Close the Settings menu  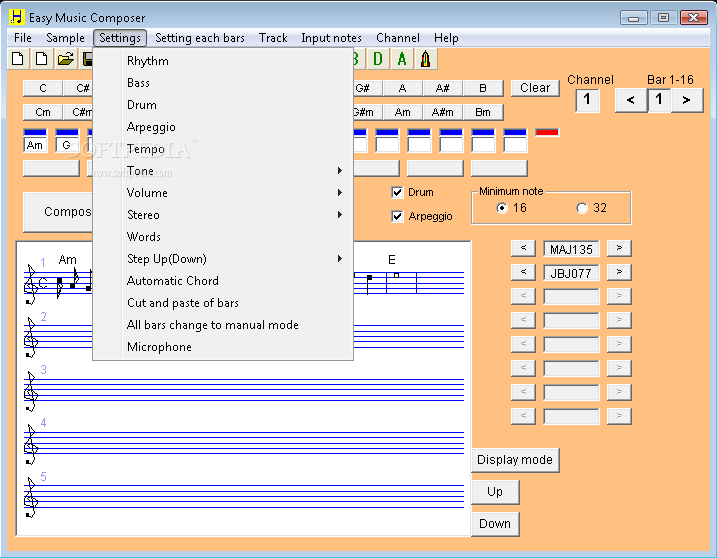(120, 38)
